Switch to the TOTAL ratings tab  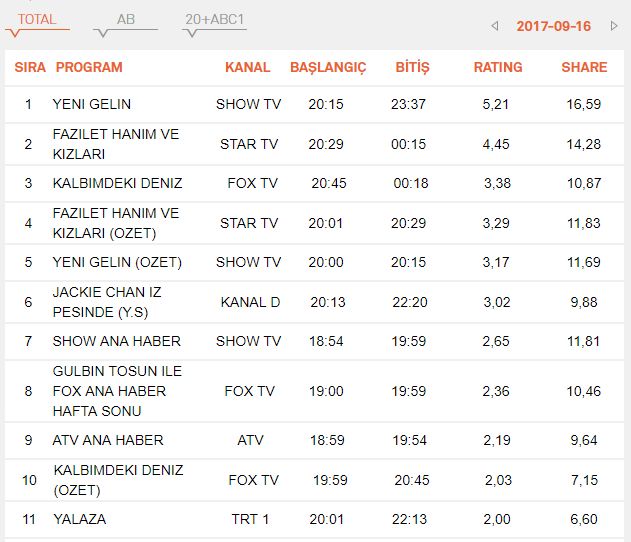pyautogui.click(x=37, y=19)
